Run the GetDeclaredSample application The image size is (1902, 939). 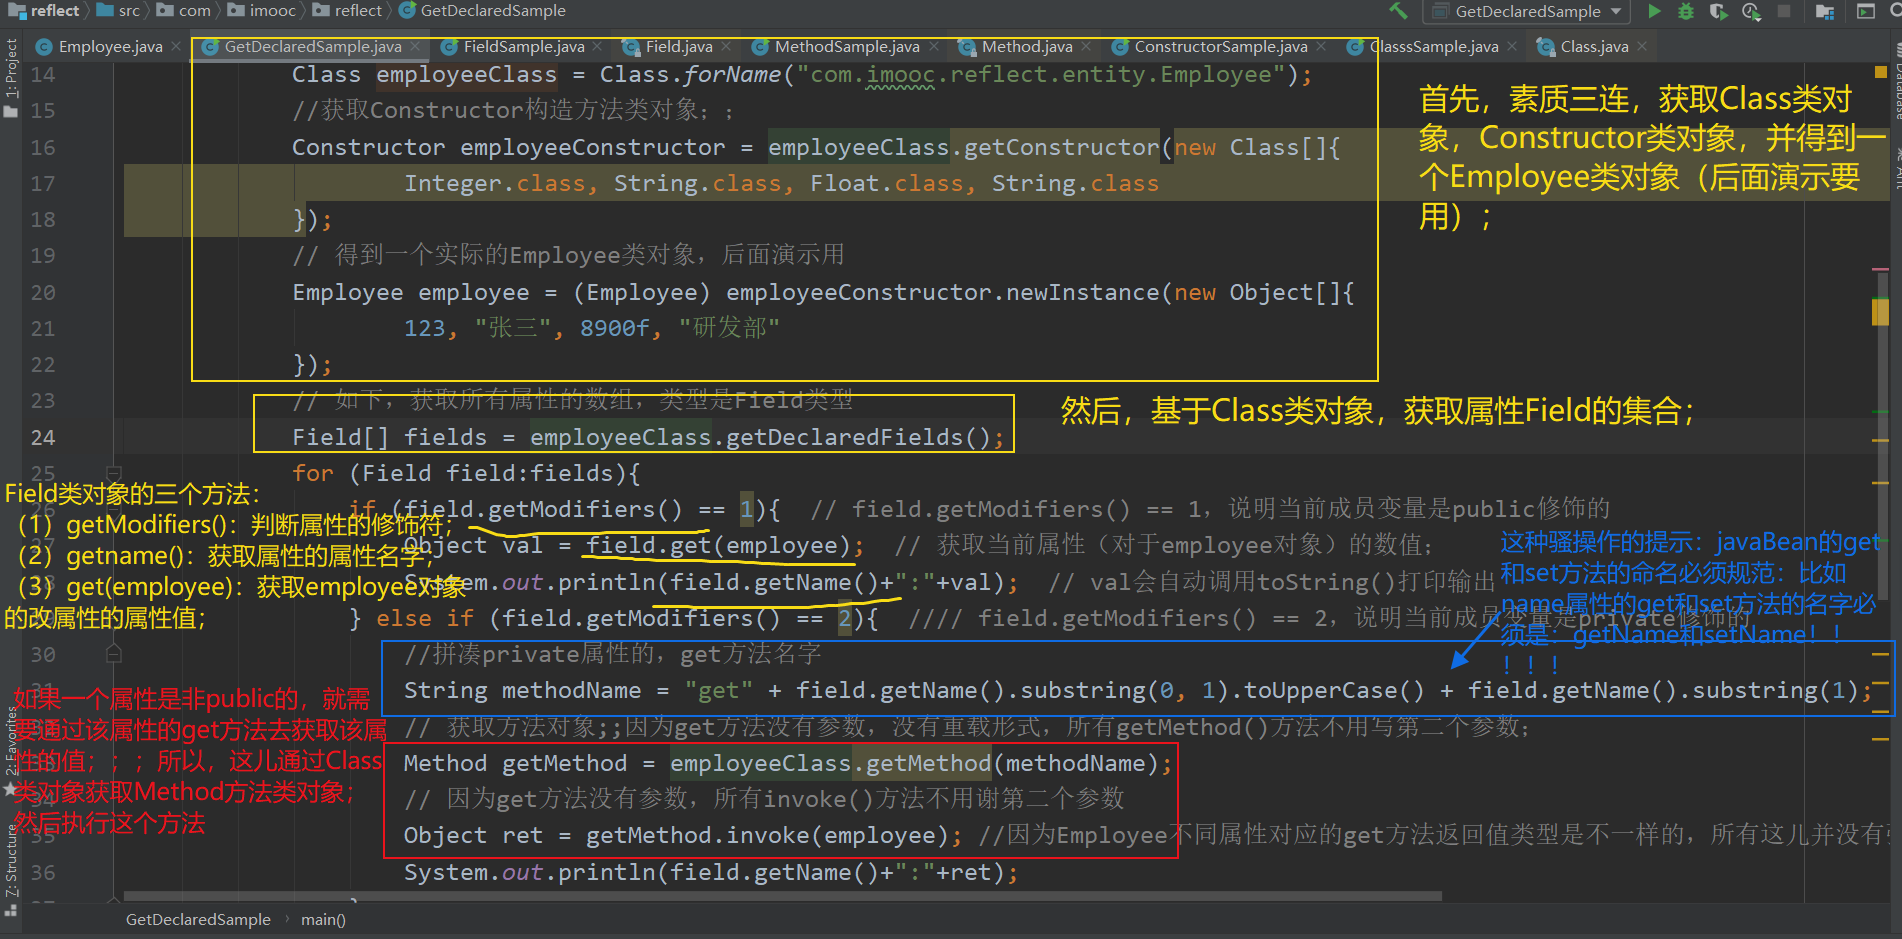pos(1655,12)
